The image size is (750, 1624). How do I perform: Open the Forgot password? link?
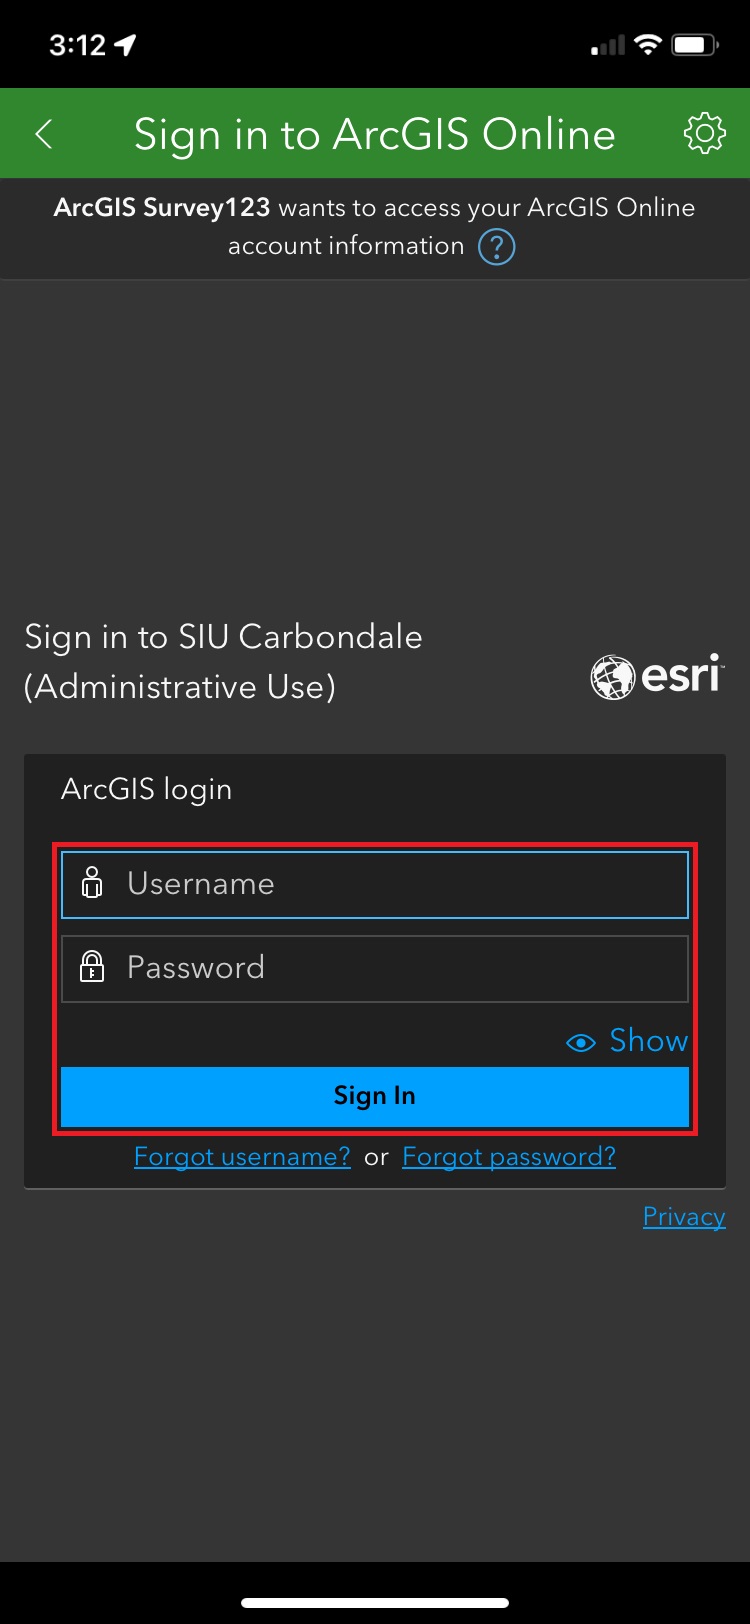pyautogui.click(x=509, y=1157)
